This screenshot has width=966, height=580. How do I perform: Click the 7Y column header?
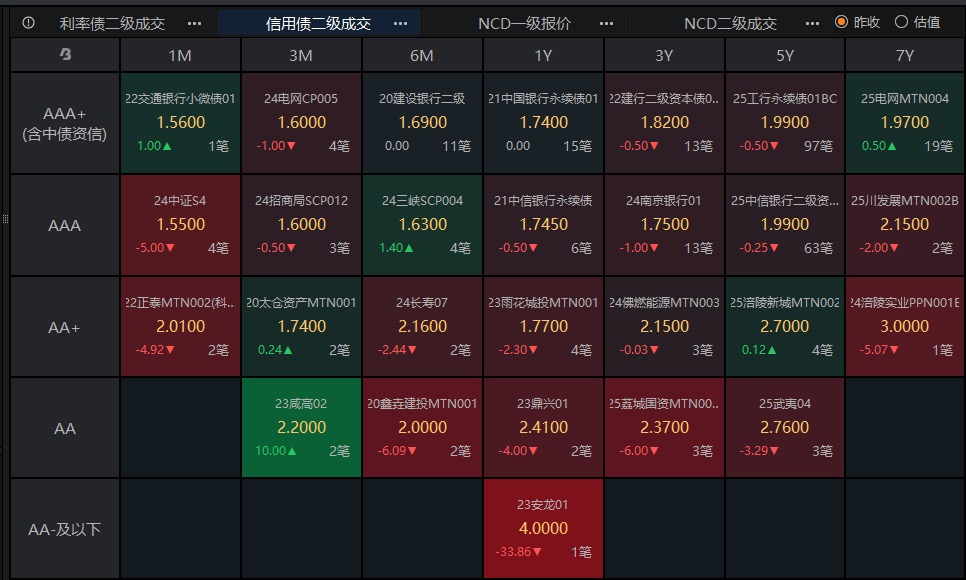tap(905, 55)
